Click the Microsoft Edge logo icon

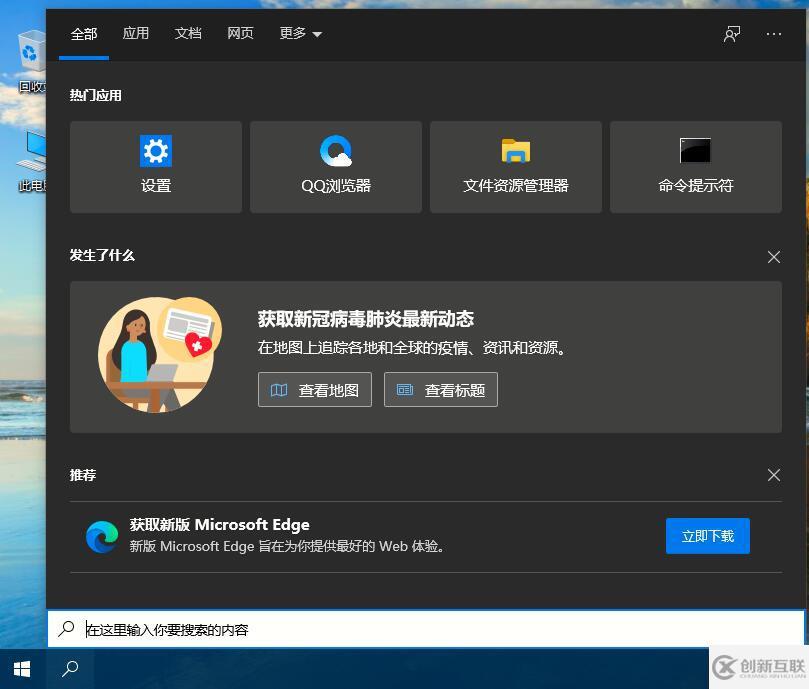tap(102, 536)
